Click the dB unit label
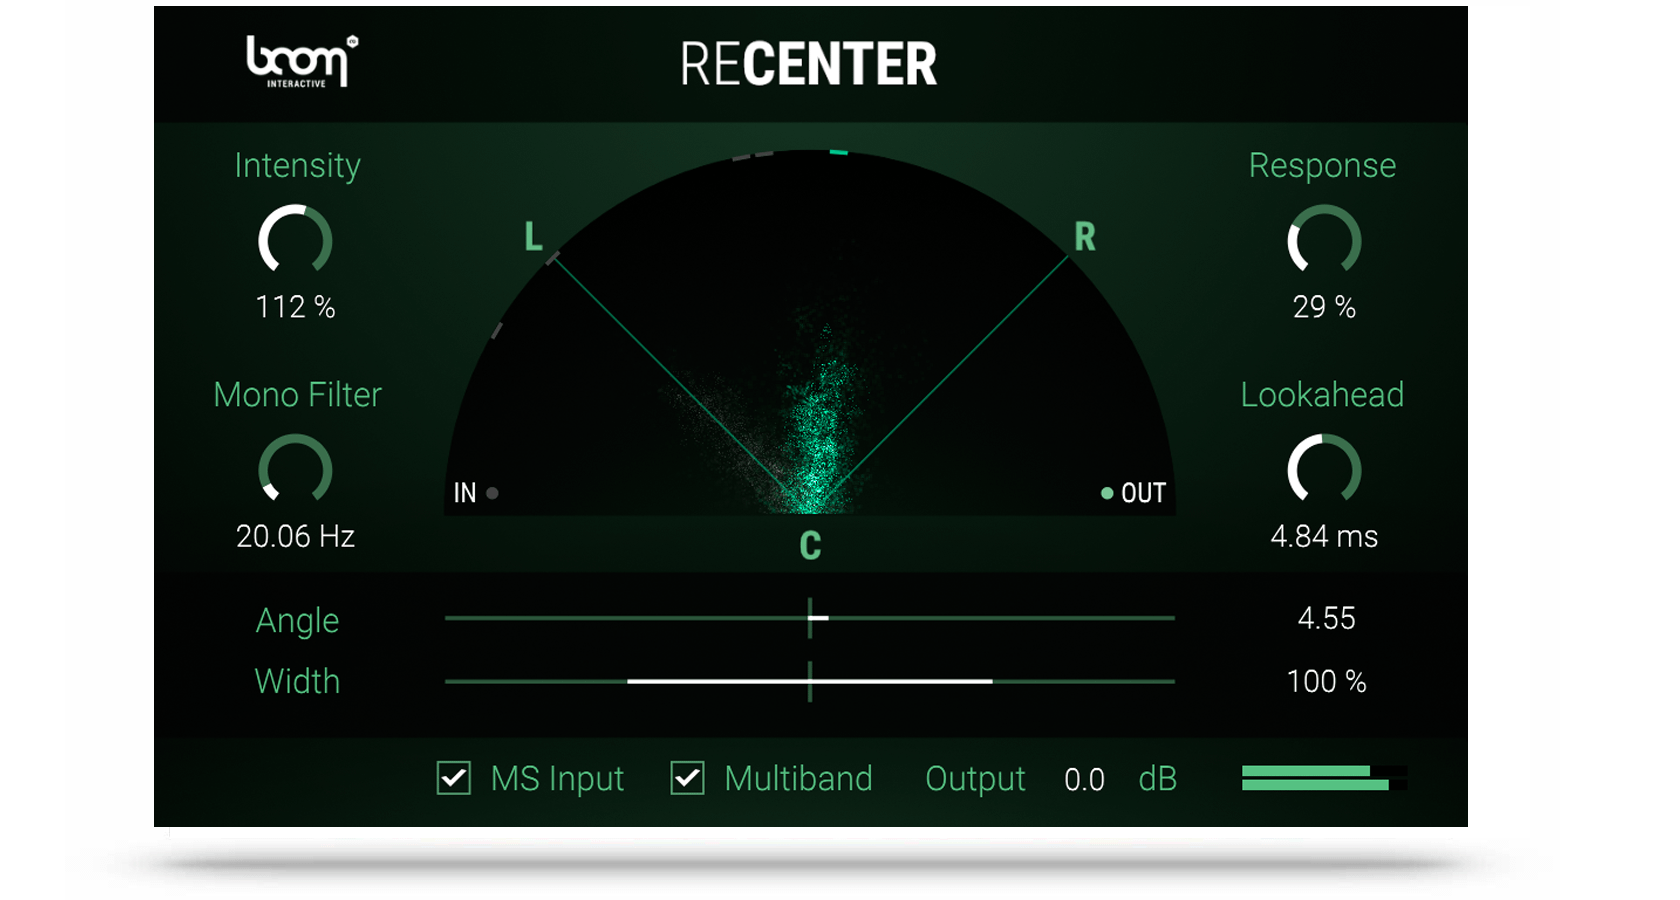Viewport: 1680px width, 900px height. (1157, 778)
